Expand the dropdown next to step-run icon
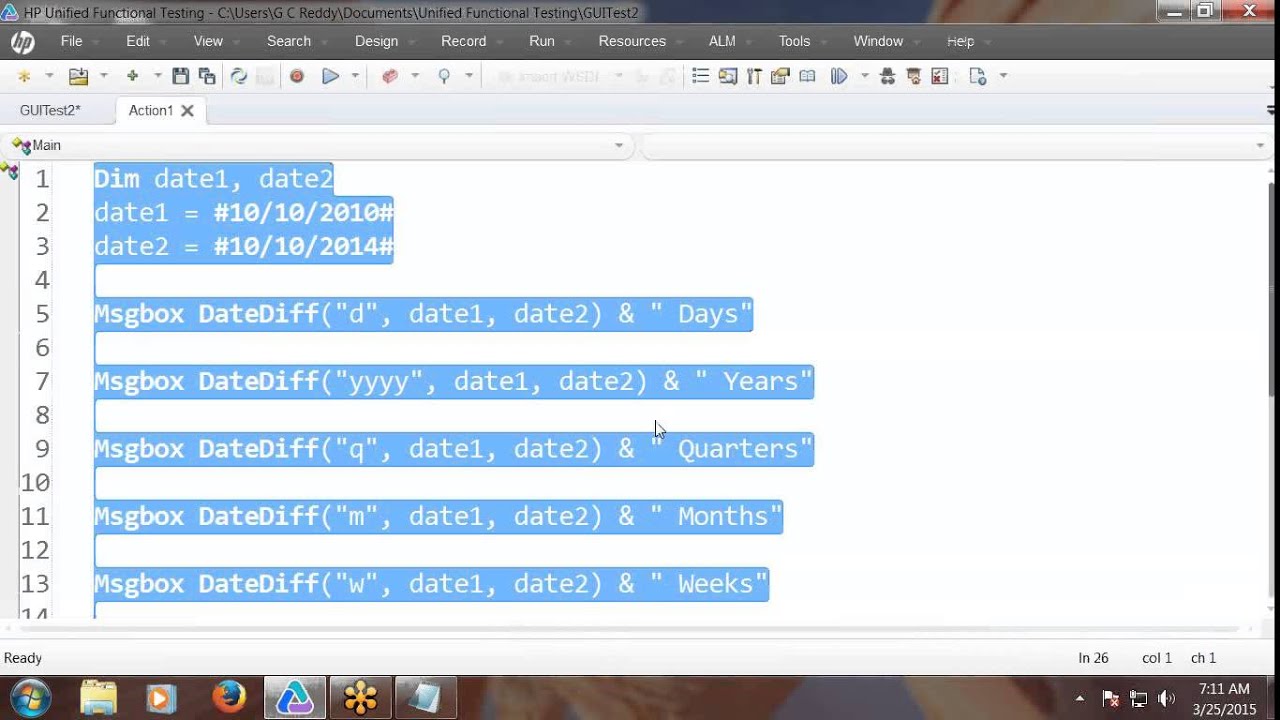 tap(865, 76)
